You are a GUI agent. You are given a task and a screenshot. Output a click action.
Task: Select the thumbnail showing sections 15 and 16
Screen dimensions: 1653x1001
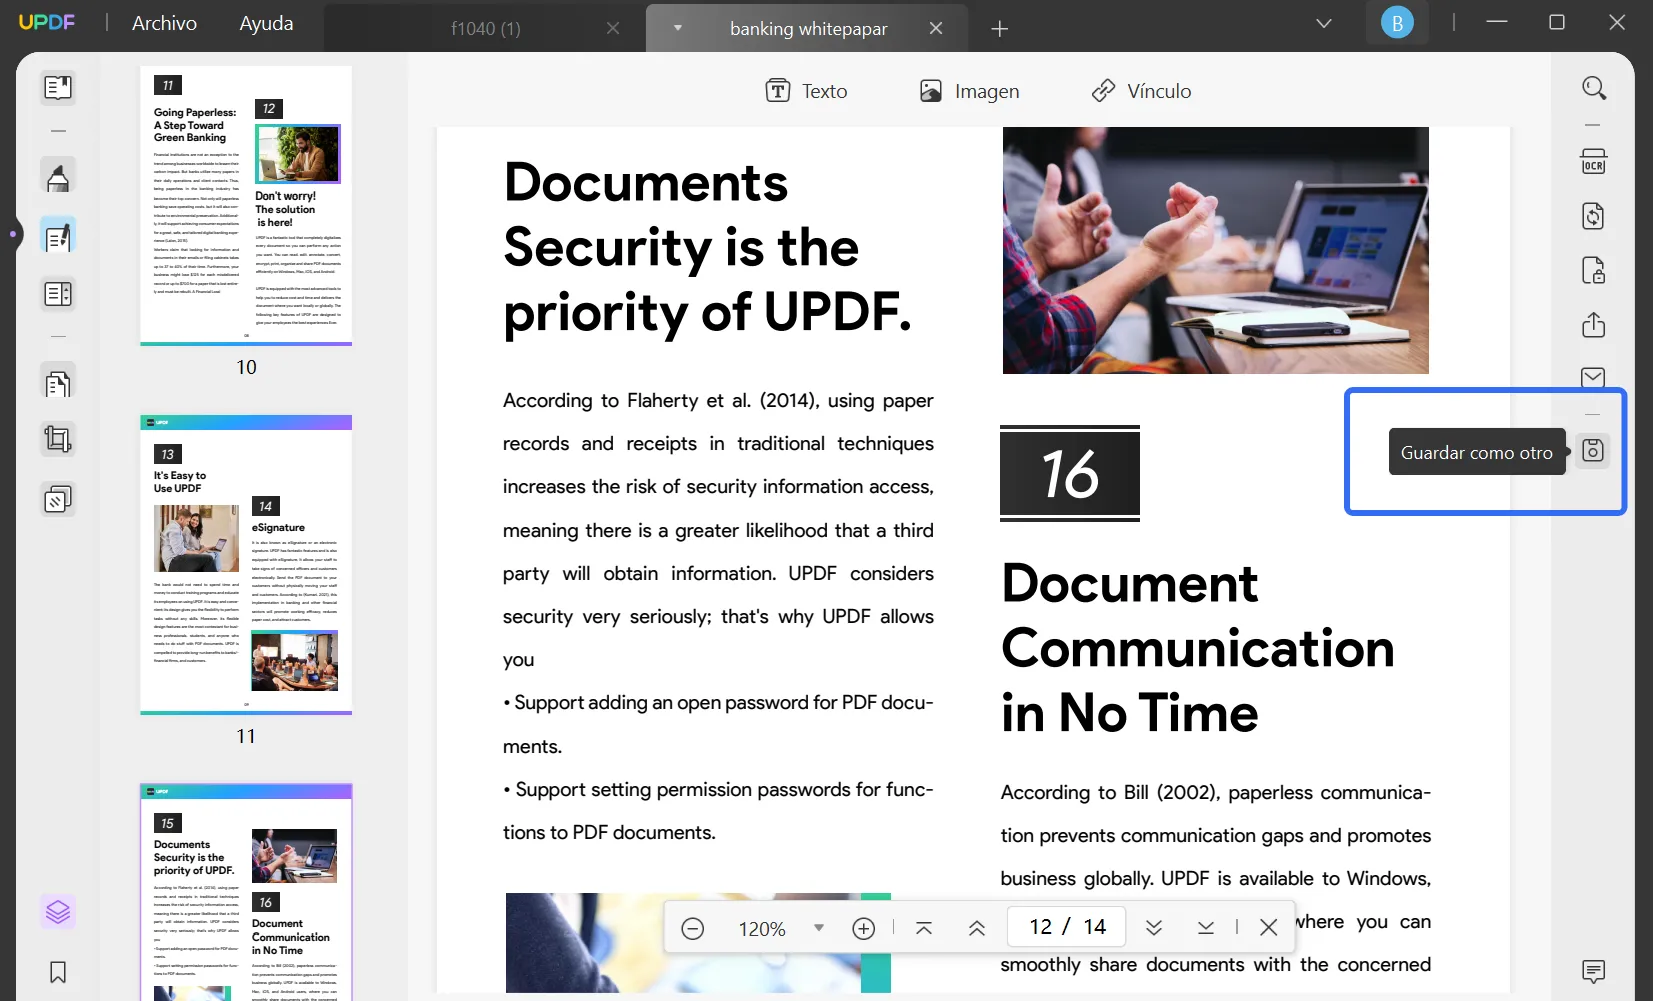pyautogui.click(x=246, y=892)
